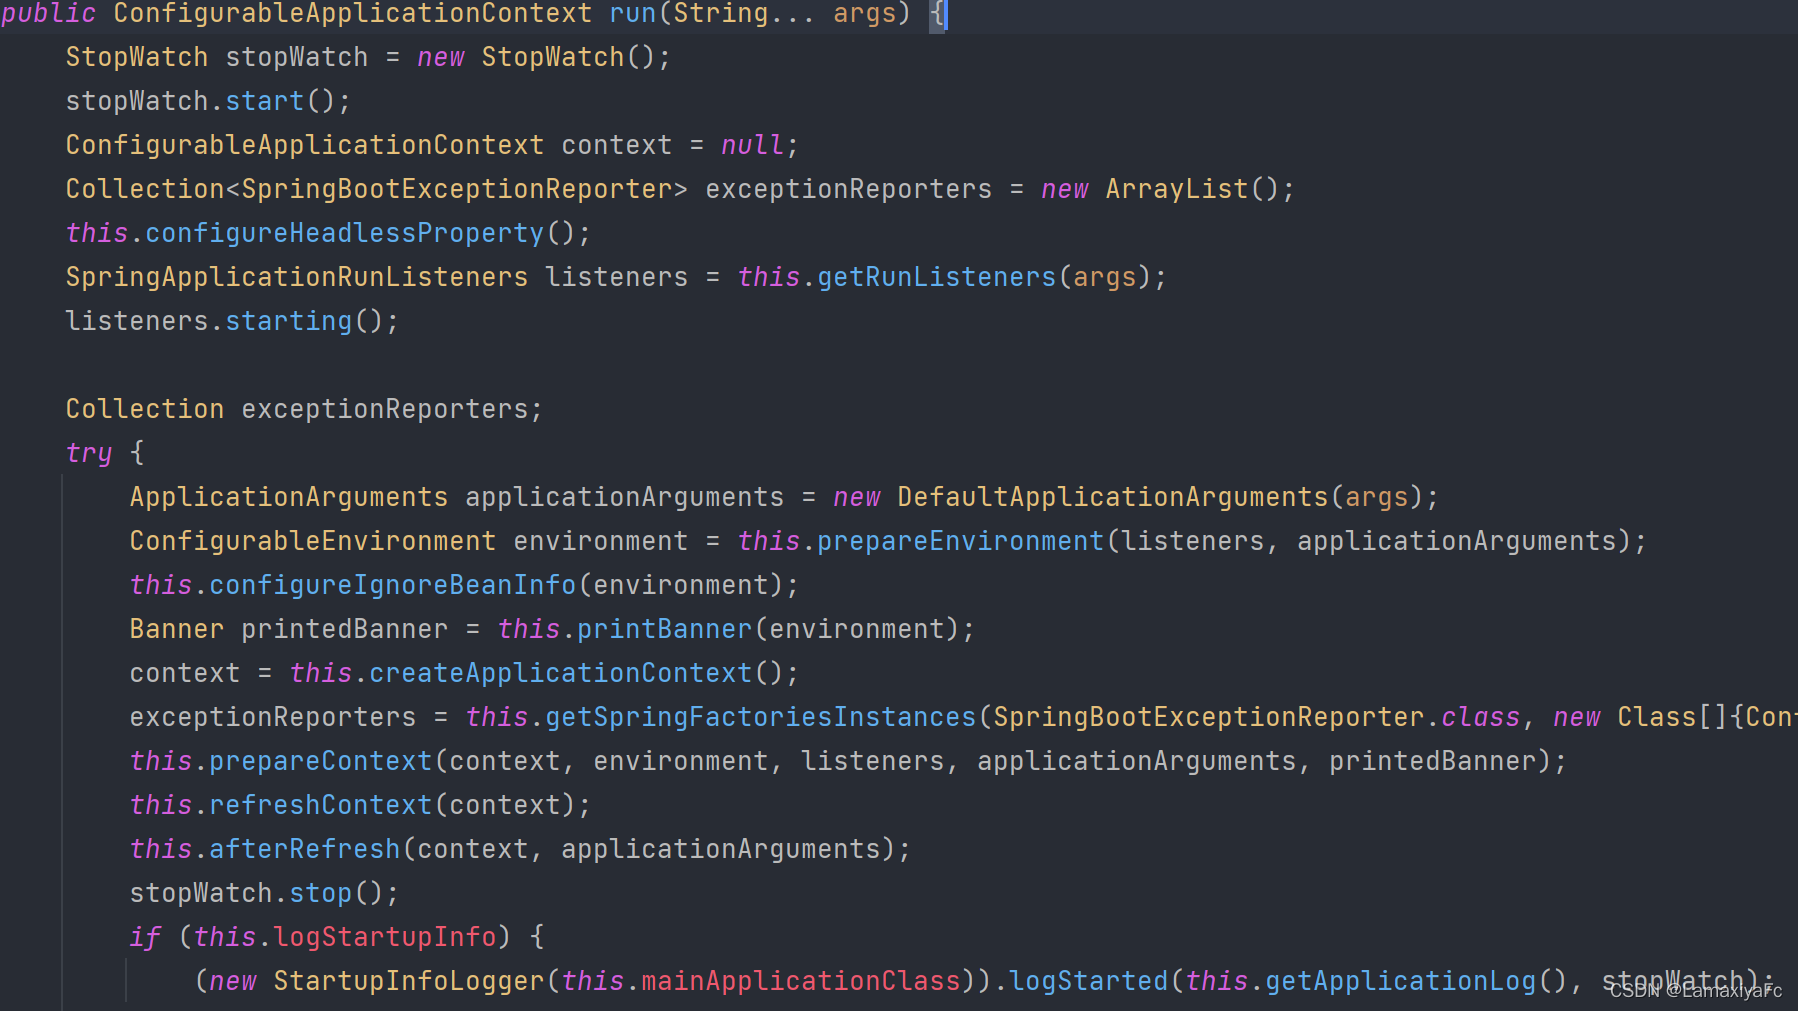Click getSpringFactoriesInstances method call
The height and width of the screenshot is (1011, 1798).
pos(760,717)
